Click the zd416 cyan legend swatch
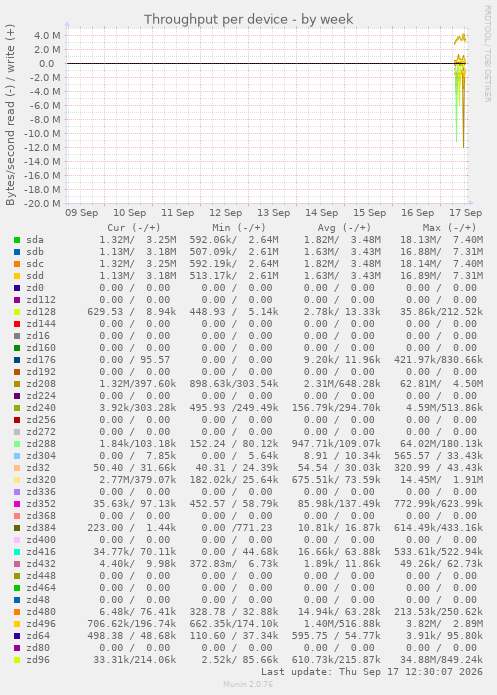 pos(17,552)
